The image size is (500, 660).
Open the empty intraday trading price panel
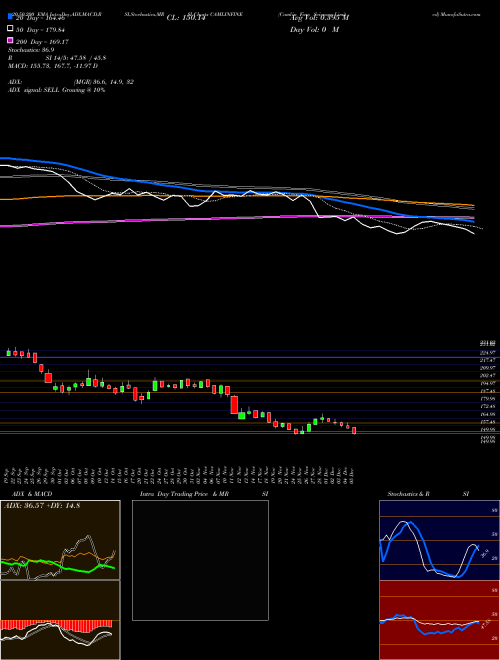point(200,560)
